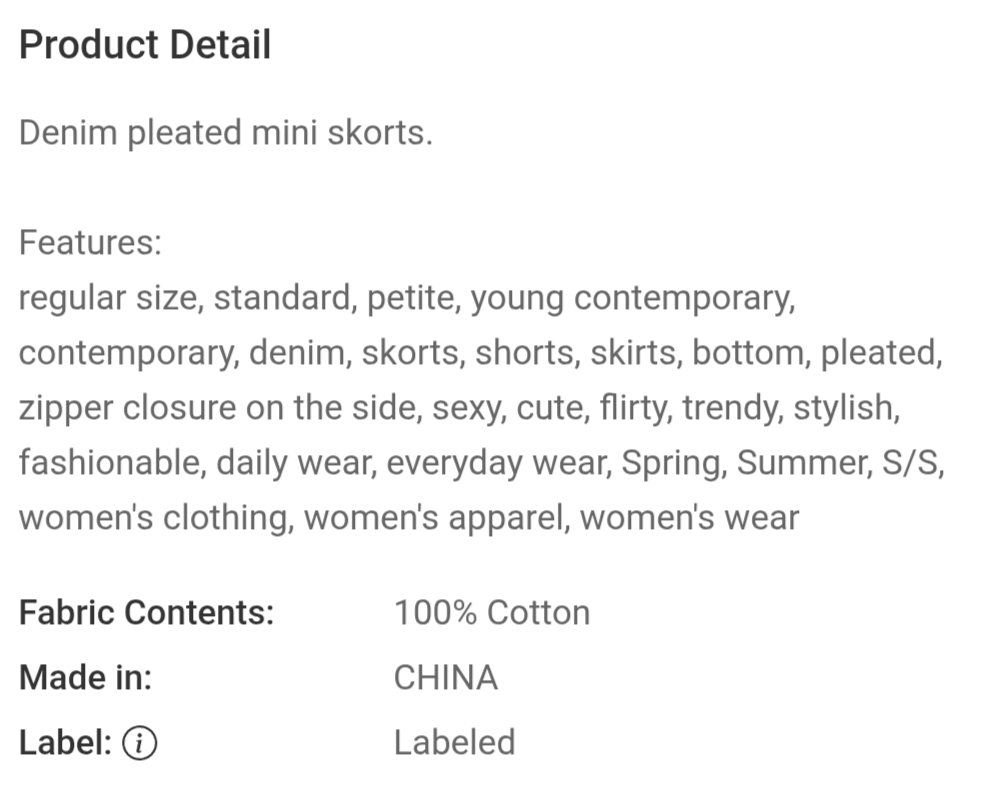Click the Made in: label
Image resolution: width=991 pixels, height=794 pixels.
tap(85, 678)
